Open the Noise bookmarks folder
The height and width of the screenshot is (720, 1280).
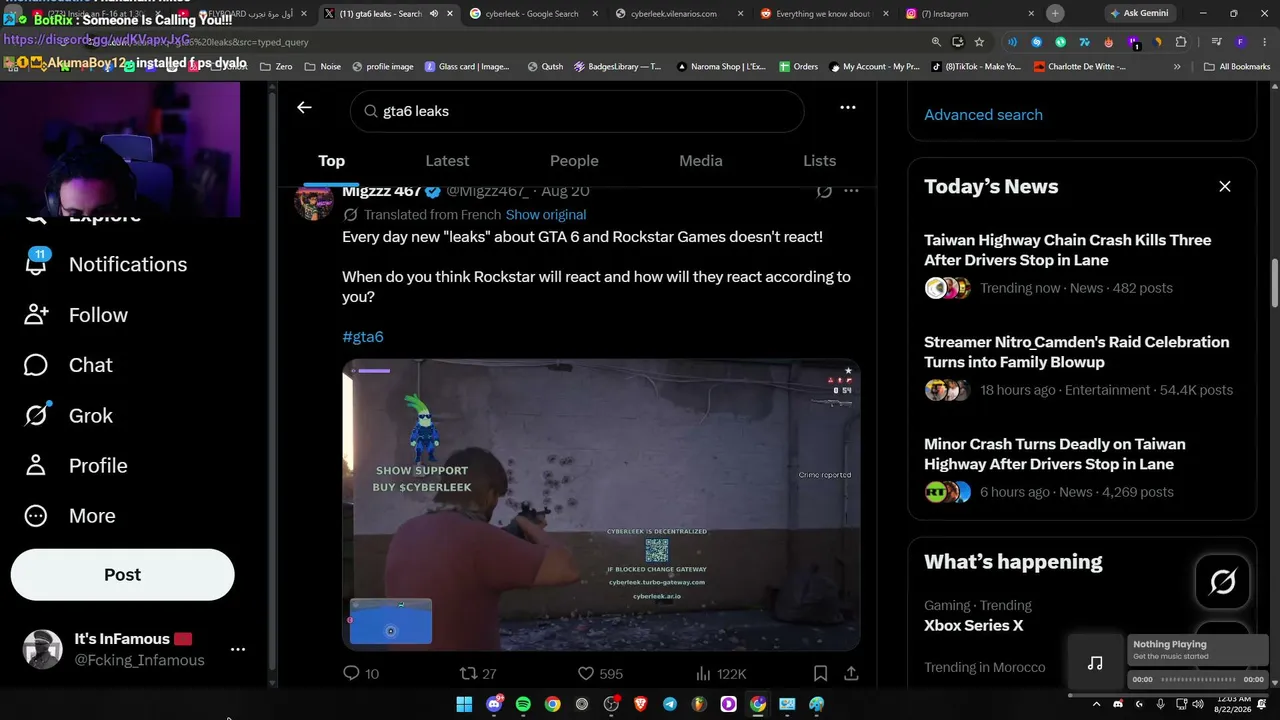pyautogui.click(x=322, y=67)
